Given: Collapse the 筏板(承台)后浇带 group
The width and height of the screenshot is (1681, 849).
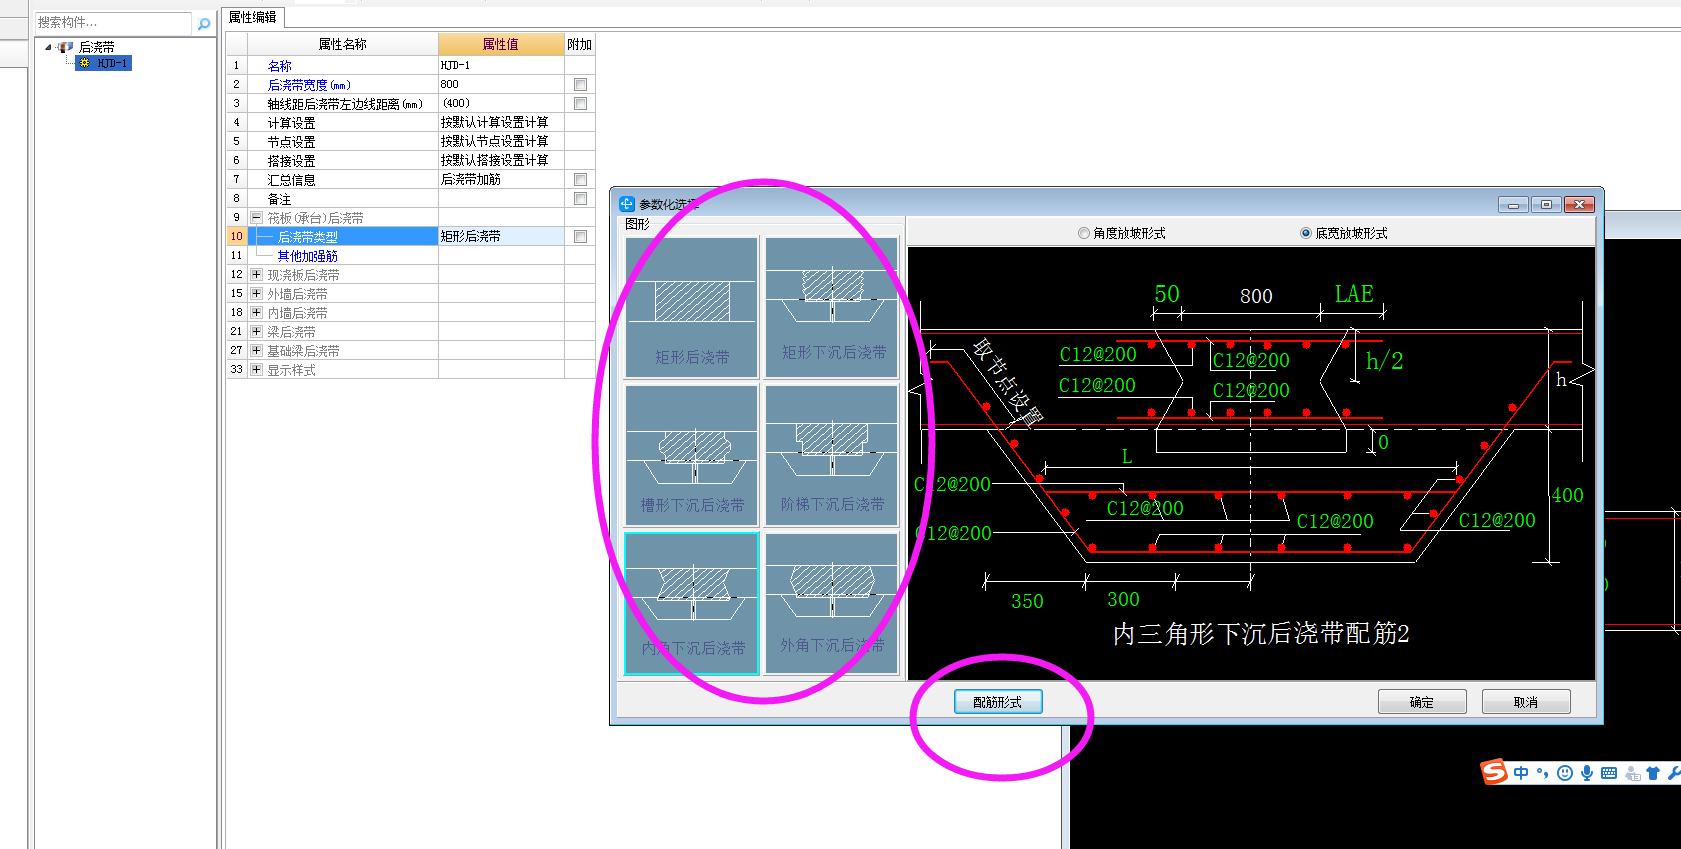Looking at the screenshot, I should [x=256, y=218].
